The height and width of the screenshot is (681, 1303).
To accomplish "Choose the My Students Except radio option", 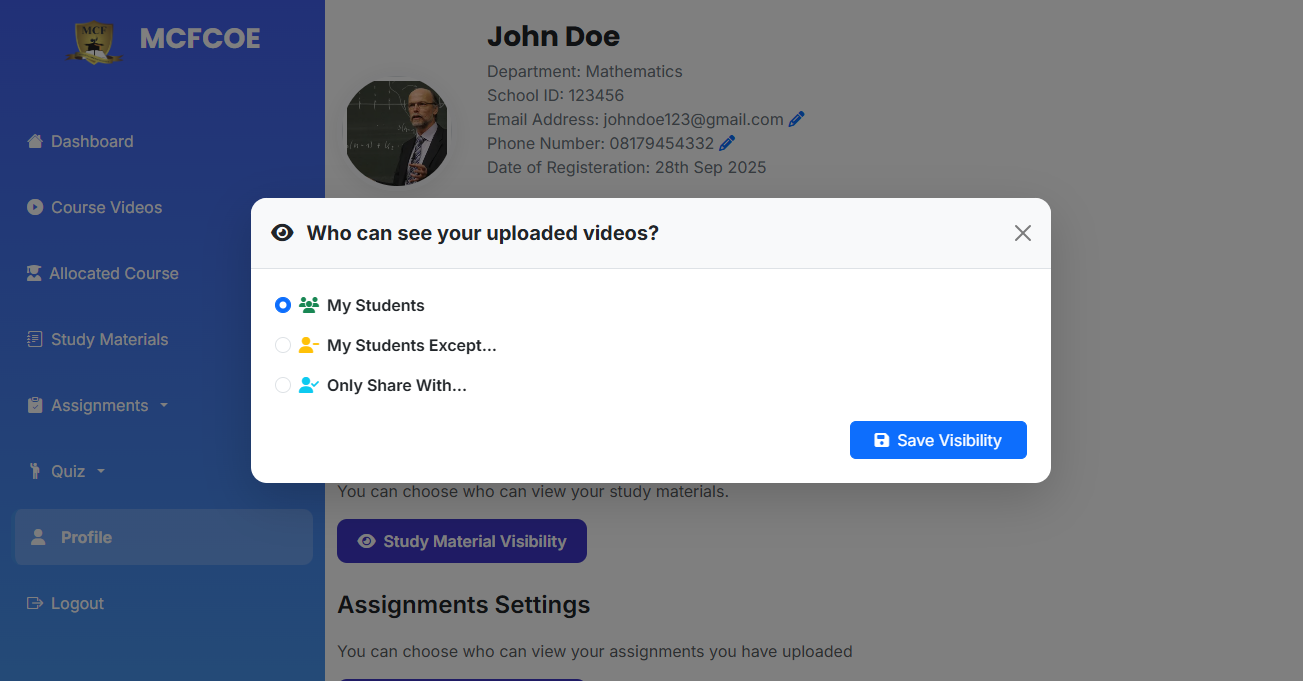I will click(283, 345).
